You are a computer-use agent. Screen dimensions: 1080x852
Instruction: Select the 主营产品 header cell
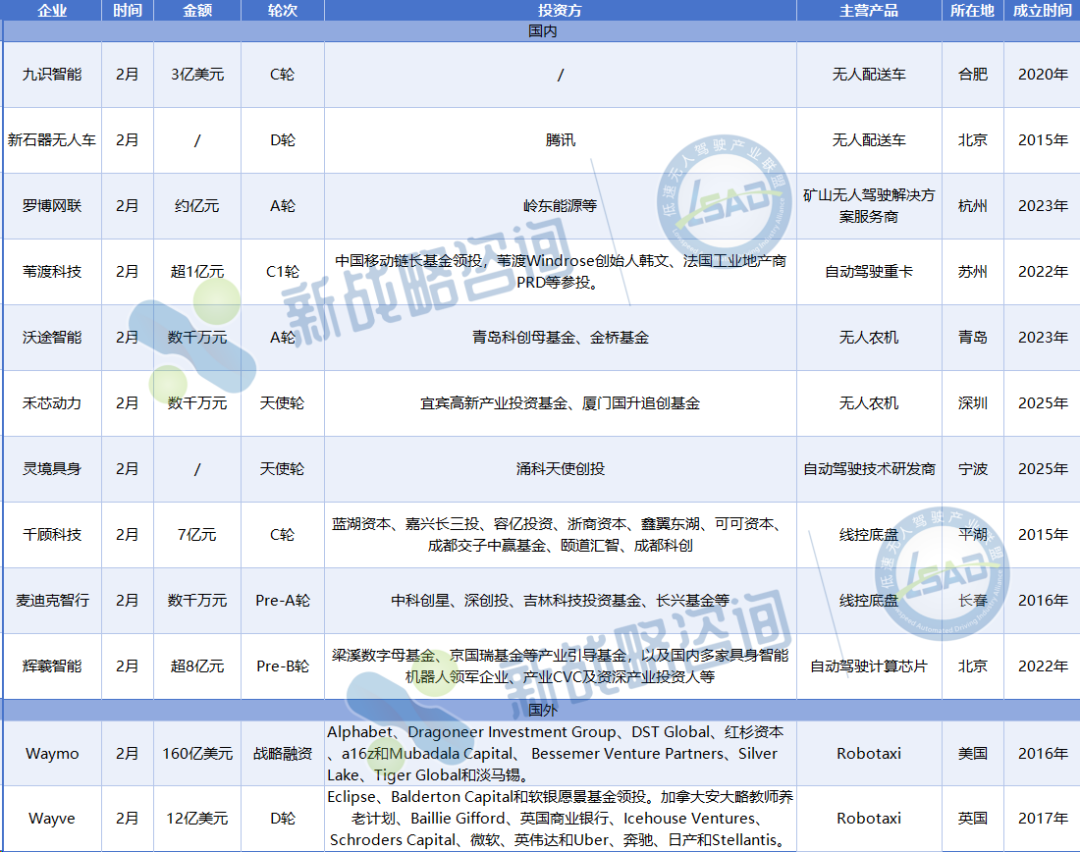(868, 10)
